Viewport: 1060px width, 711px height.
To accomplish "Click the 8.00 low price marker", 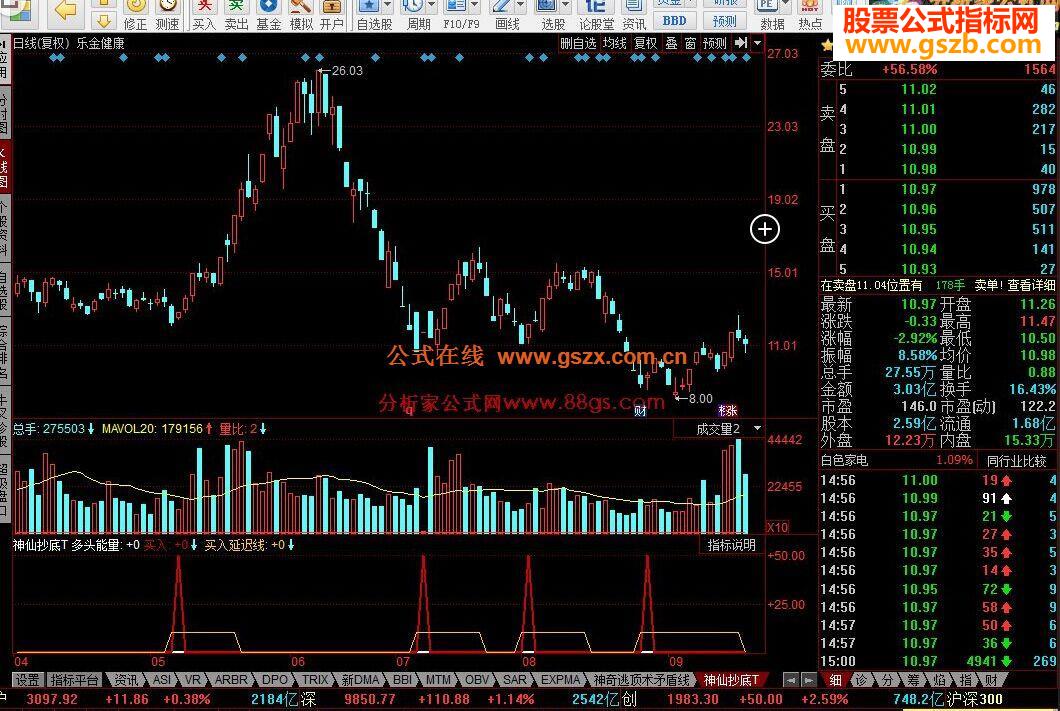I will (700, 399).
